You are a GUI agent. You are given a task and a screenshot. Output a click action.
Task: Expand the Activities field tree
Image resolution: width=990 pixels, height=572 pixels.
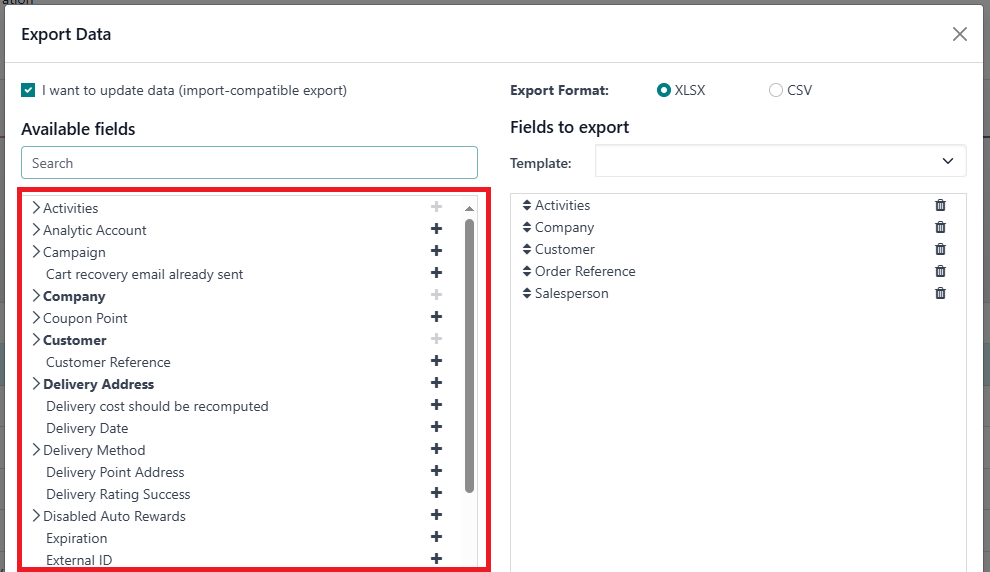36,208
